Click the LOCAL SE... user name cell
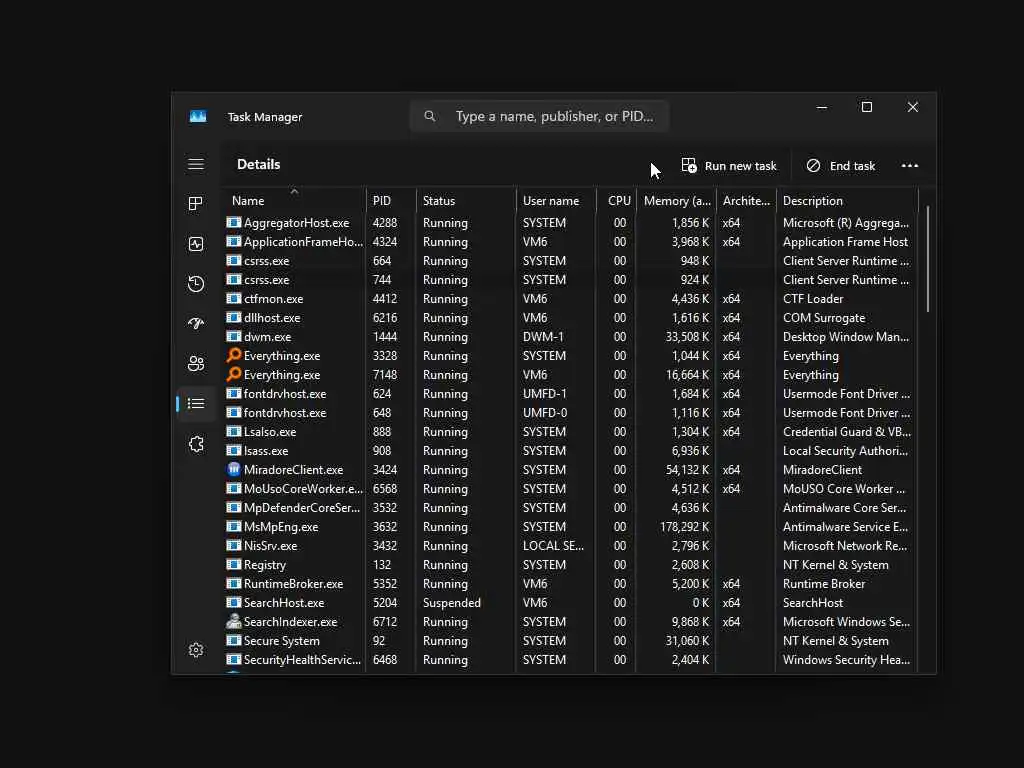 pyautogui.click(x=553, y=545)
